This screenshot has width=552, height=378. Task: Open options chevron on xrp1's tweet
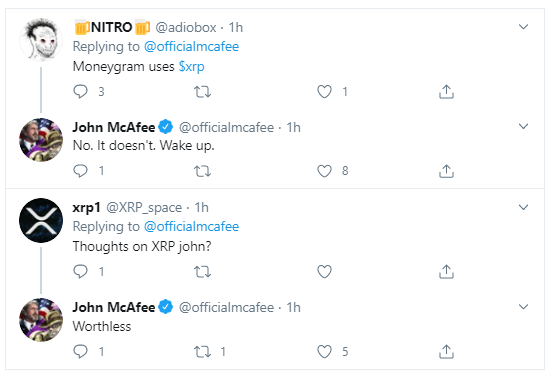pos(523,207)
